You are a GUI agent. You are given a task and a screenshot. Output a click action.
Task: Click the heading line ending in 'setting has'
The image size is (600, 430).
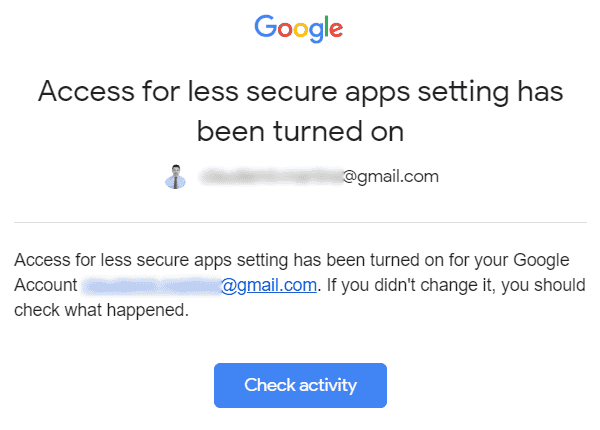300,93
